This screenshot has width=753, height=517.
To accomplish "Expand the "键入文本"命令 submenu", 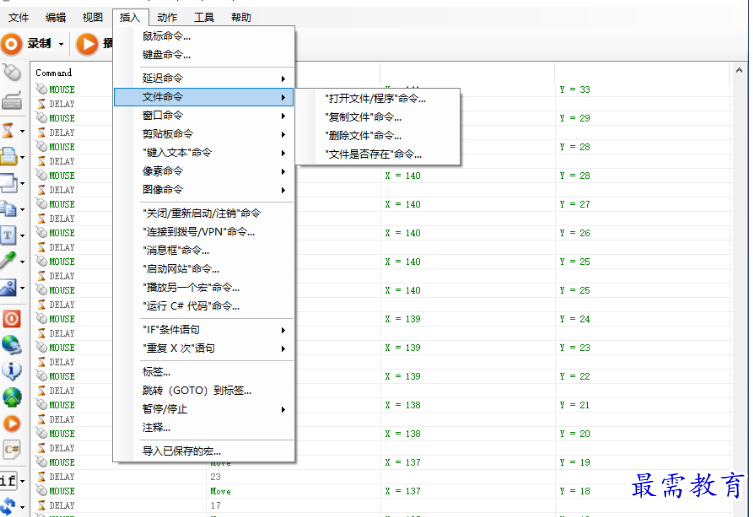I will [204, 153].
